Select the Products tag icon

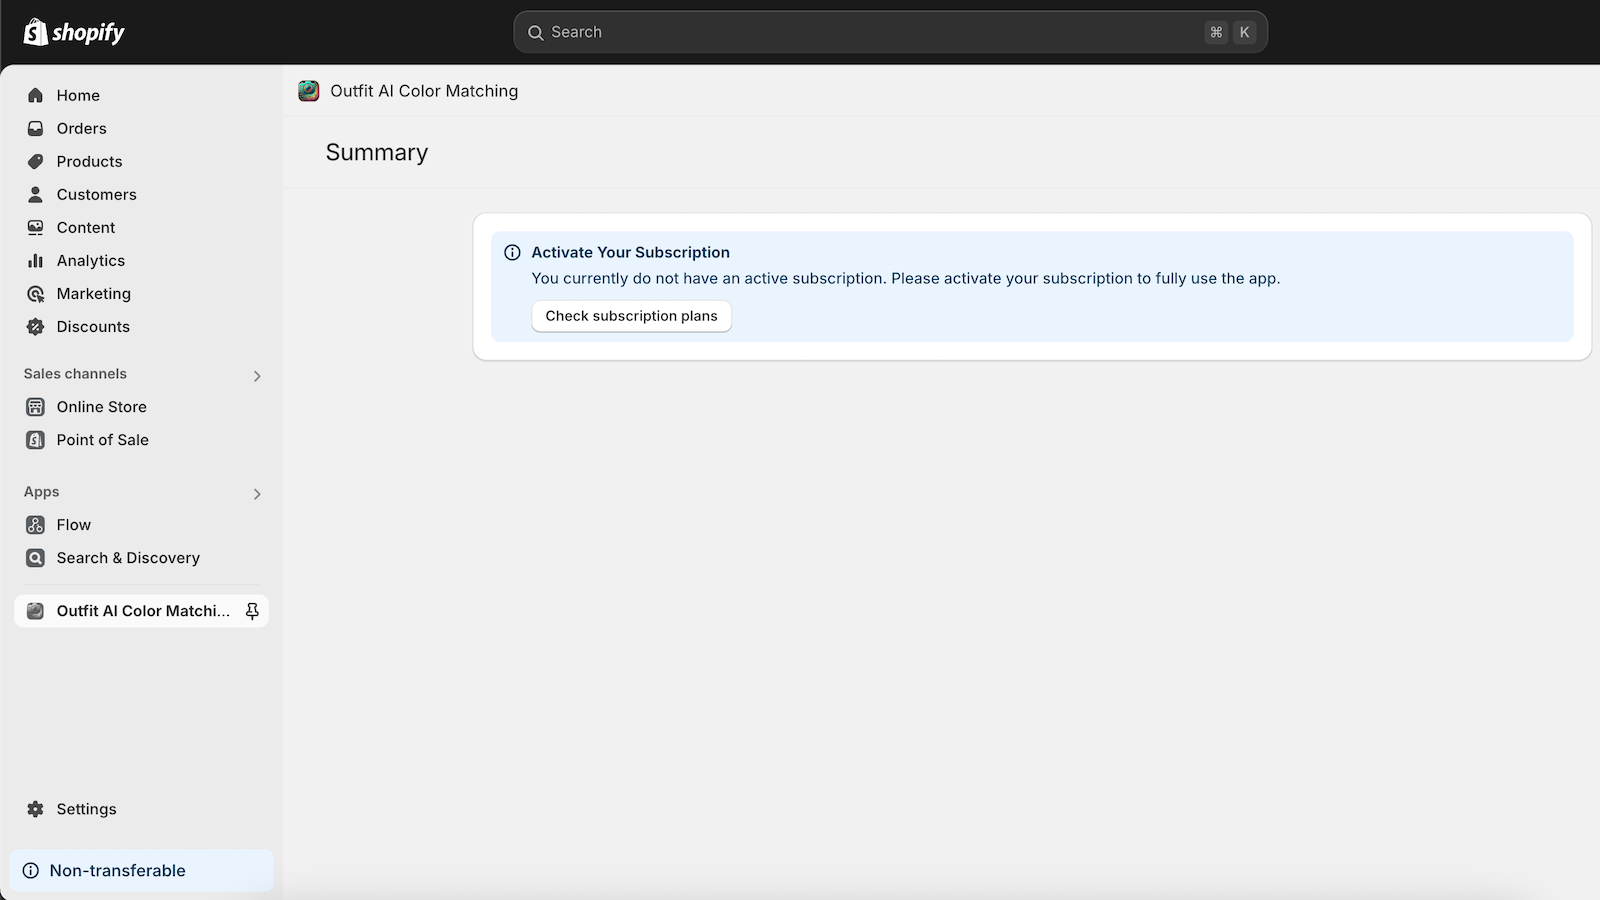click(35, 161)
